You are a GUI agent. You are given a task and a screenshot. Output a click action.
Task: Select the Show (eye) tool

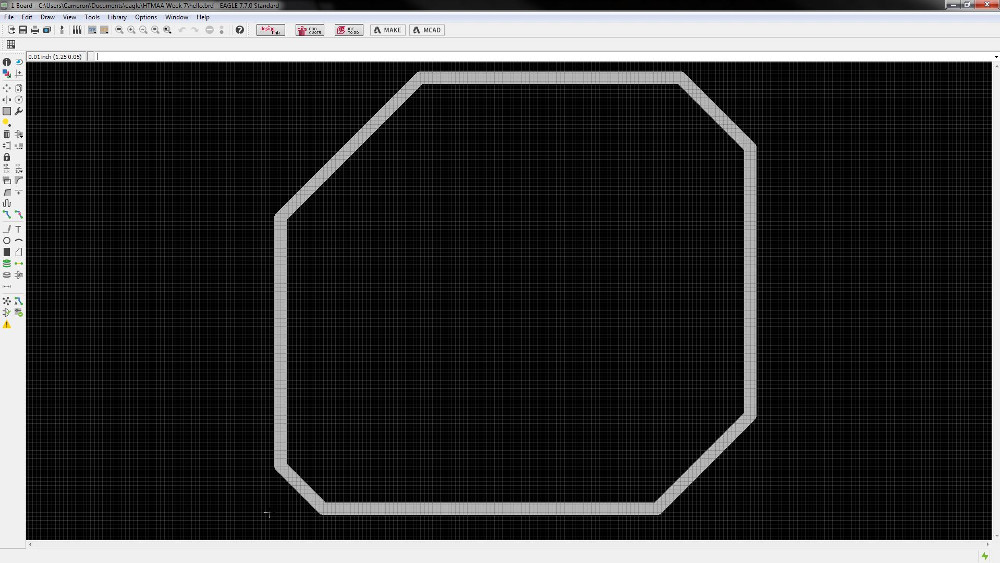click(x=19, y=62)
